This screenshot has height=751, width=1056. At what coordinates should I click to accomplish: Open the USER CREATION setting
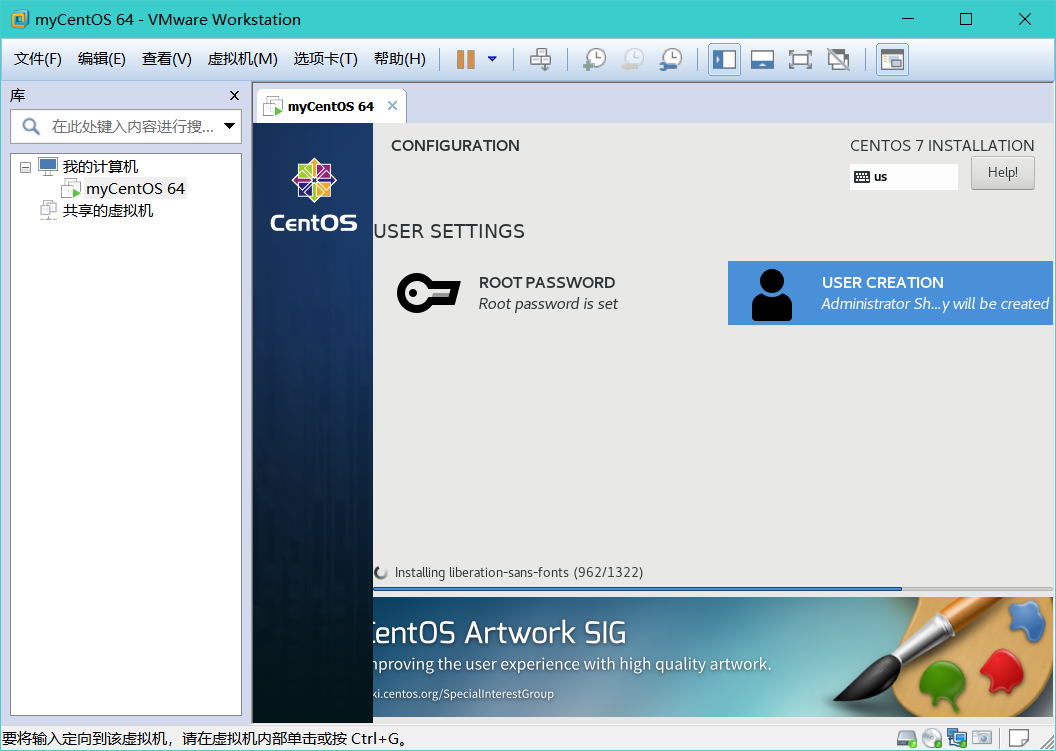pos(890,293)
